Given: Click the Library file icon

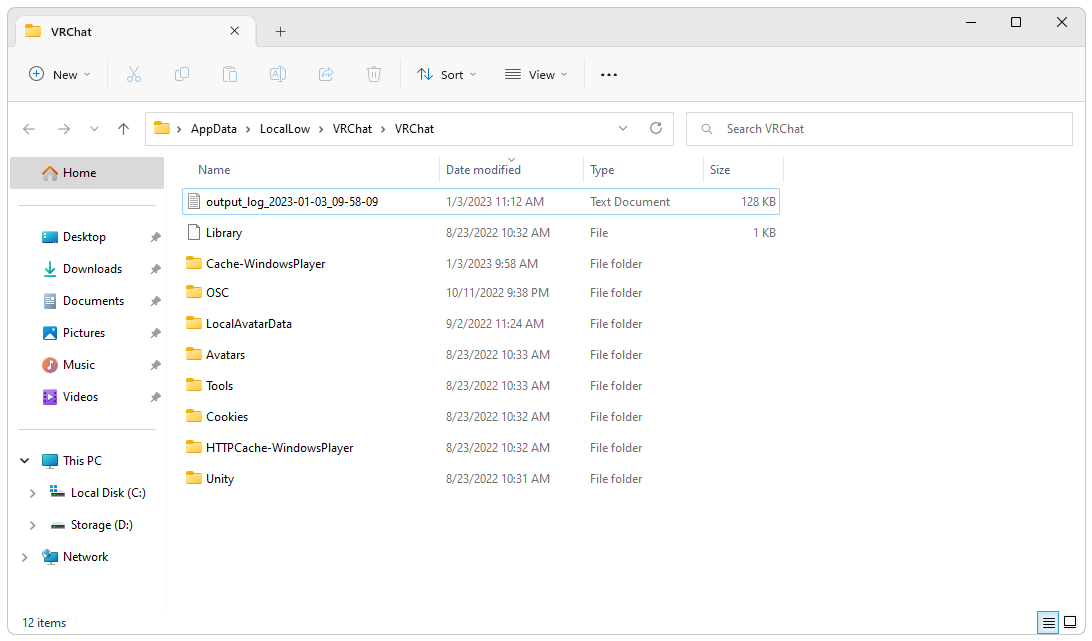Looking at the screenshot, I should coord(194,232).
